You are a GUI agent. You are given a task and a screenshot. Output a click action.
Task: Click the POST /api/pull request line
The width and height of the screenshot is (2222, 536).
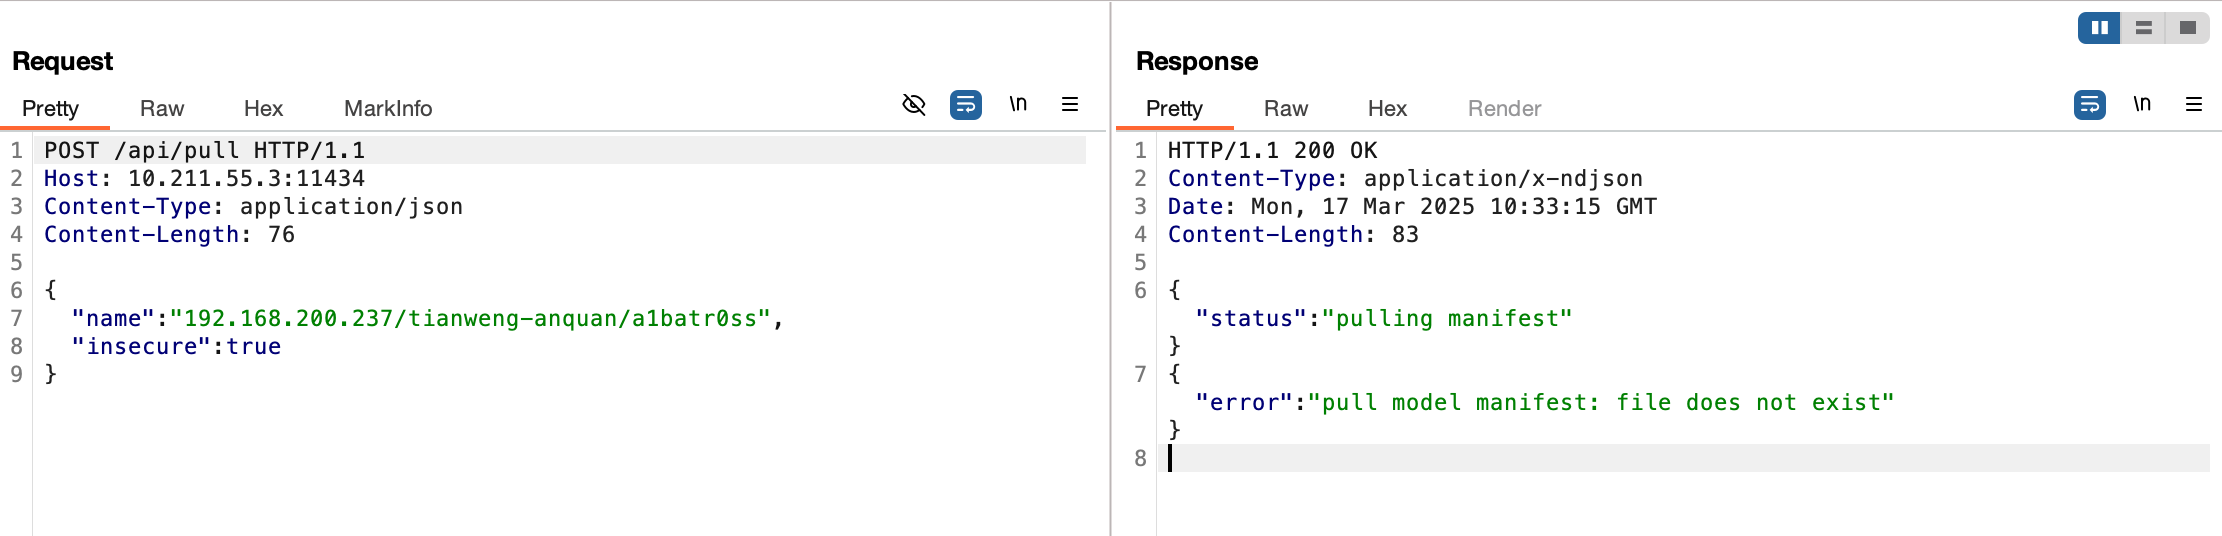(x=205, y=151)
